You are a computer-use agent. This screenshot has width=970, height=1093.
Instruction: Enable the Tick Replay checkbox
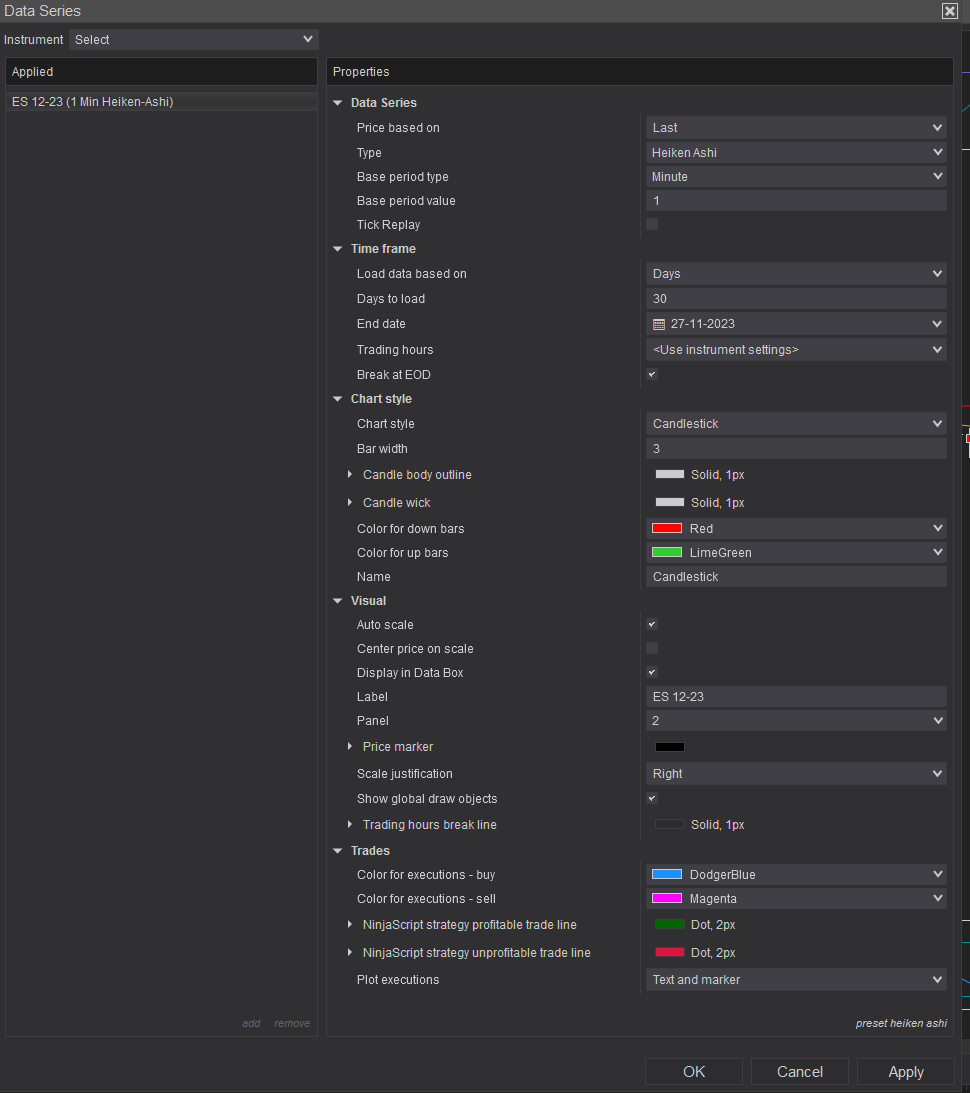(652, 225)
